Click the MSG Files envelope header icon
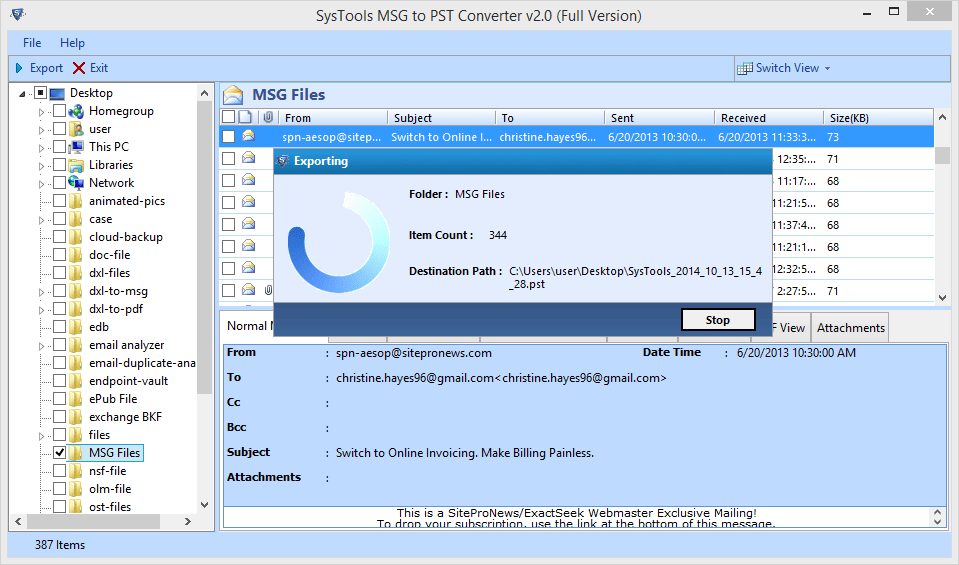959x565 pixels. point(233,95)
